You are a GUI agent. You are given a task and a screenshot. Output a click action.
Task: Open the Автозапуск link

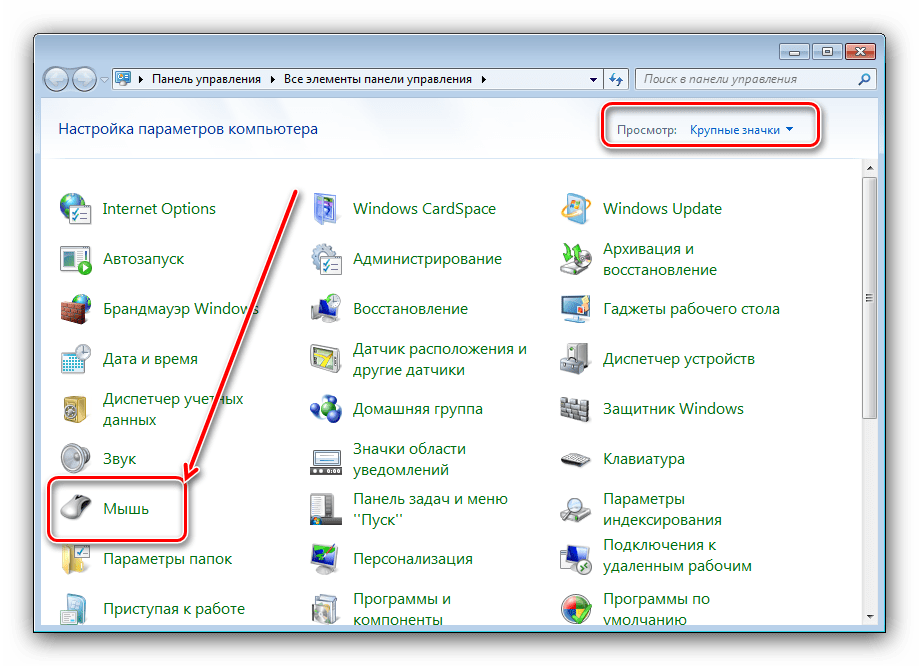(144, 259)
